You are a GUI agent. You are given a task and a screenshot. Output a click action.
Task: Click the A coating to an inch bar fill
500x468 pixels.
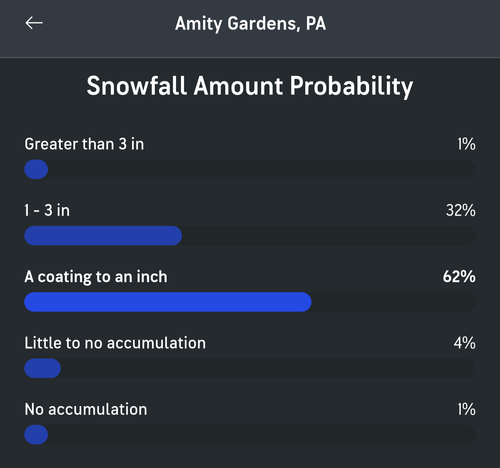click(x=168, y=302)
